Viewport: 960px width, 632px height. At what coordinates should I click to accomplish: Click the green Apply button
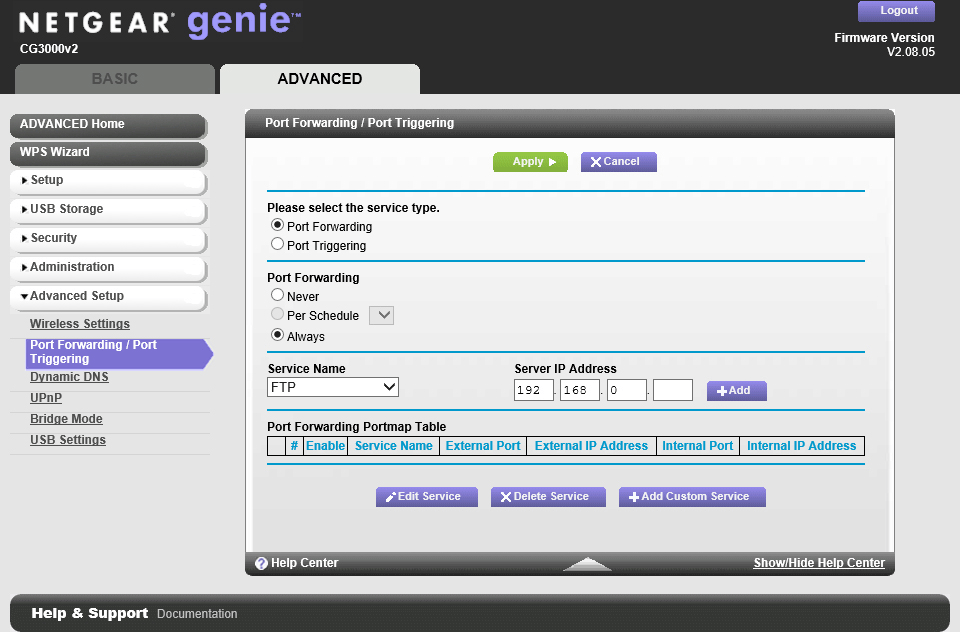[x=530, y=162]
